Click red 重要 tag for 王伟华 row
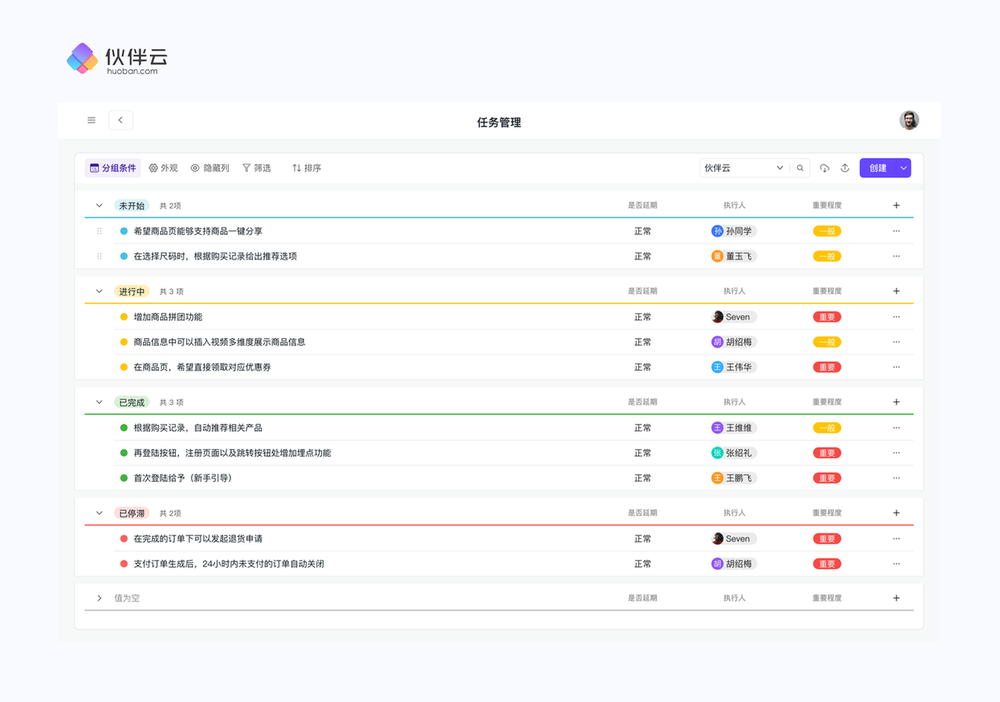Screen dimensions: 1000x702 (827, 367)
